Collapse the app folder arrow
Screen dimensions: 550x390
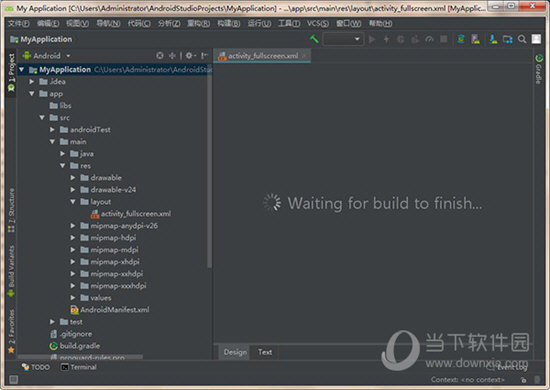point(32,94)
